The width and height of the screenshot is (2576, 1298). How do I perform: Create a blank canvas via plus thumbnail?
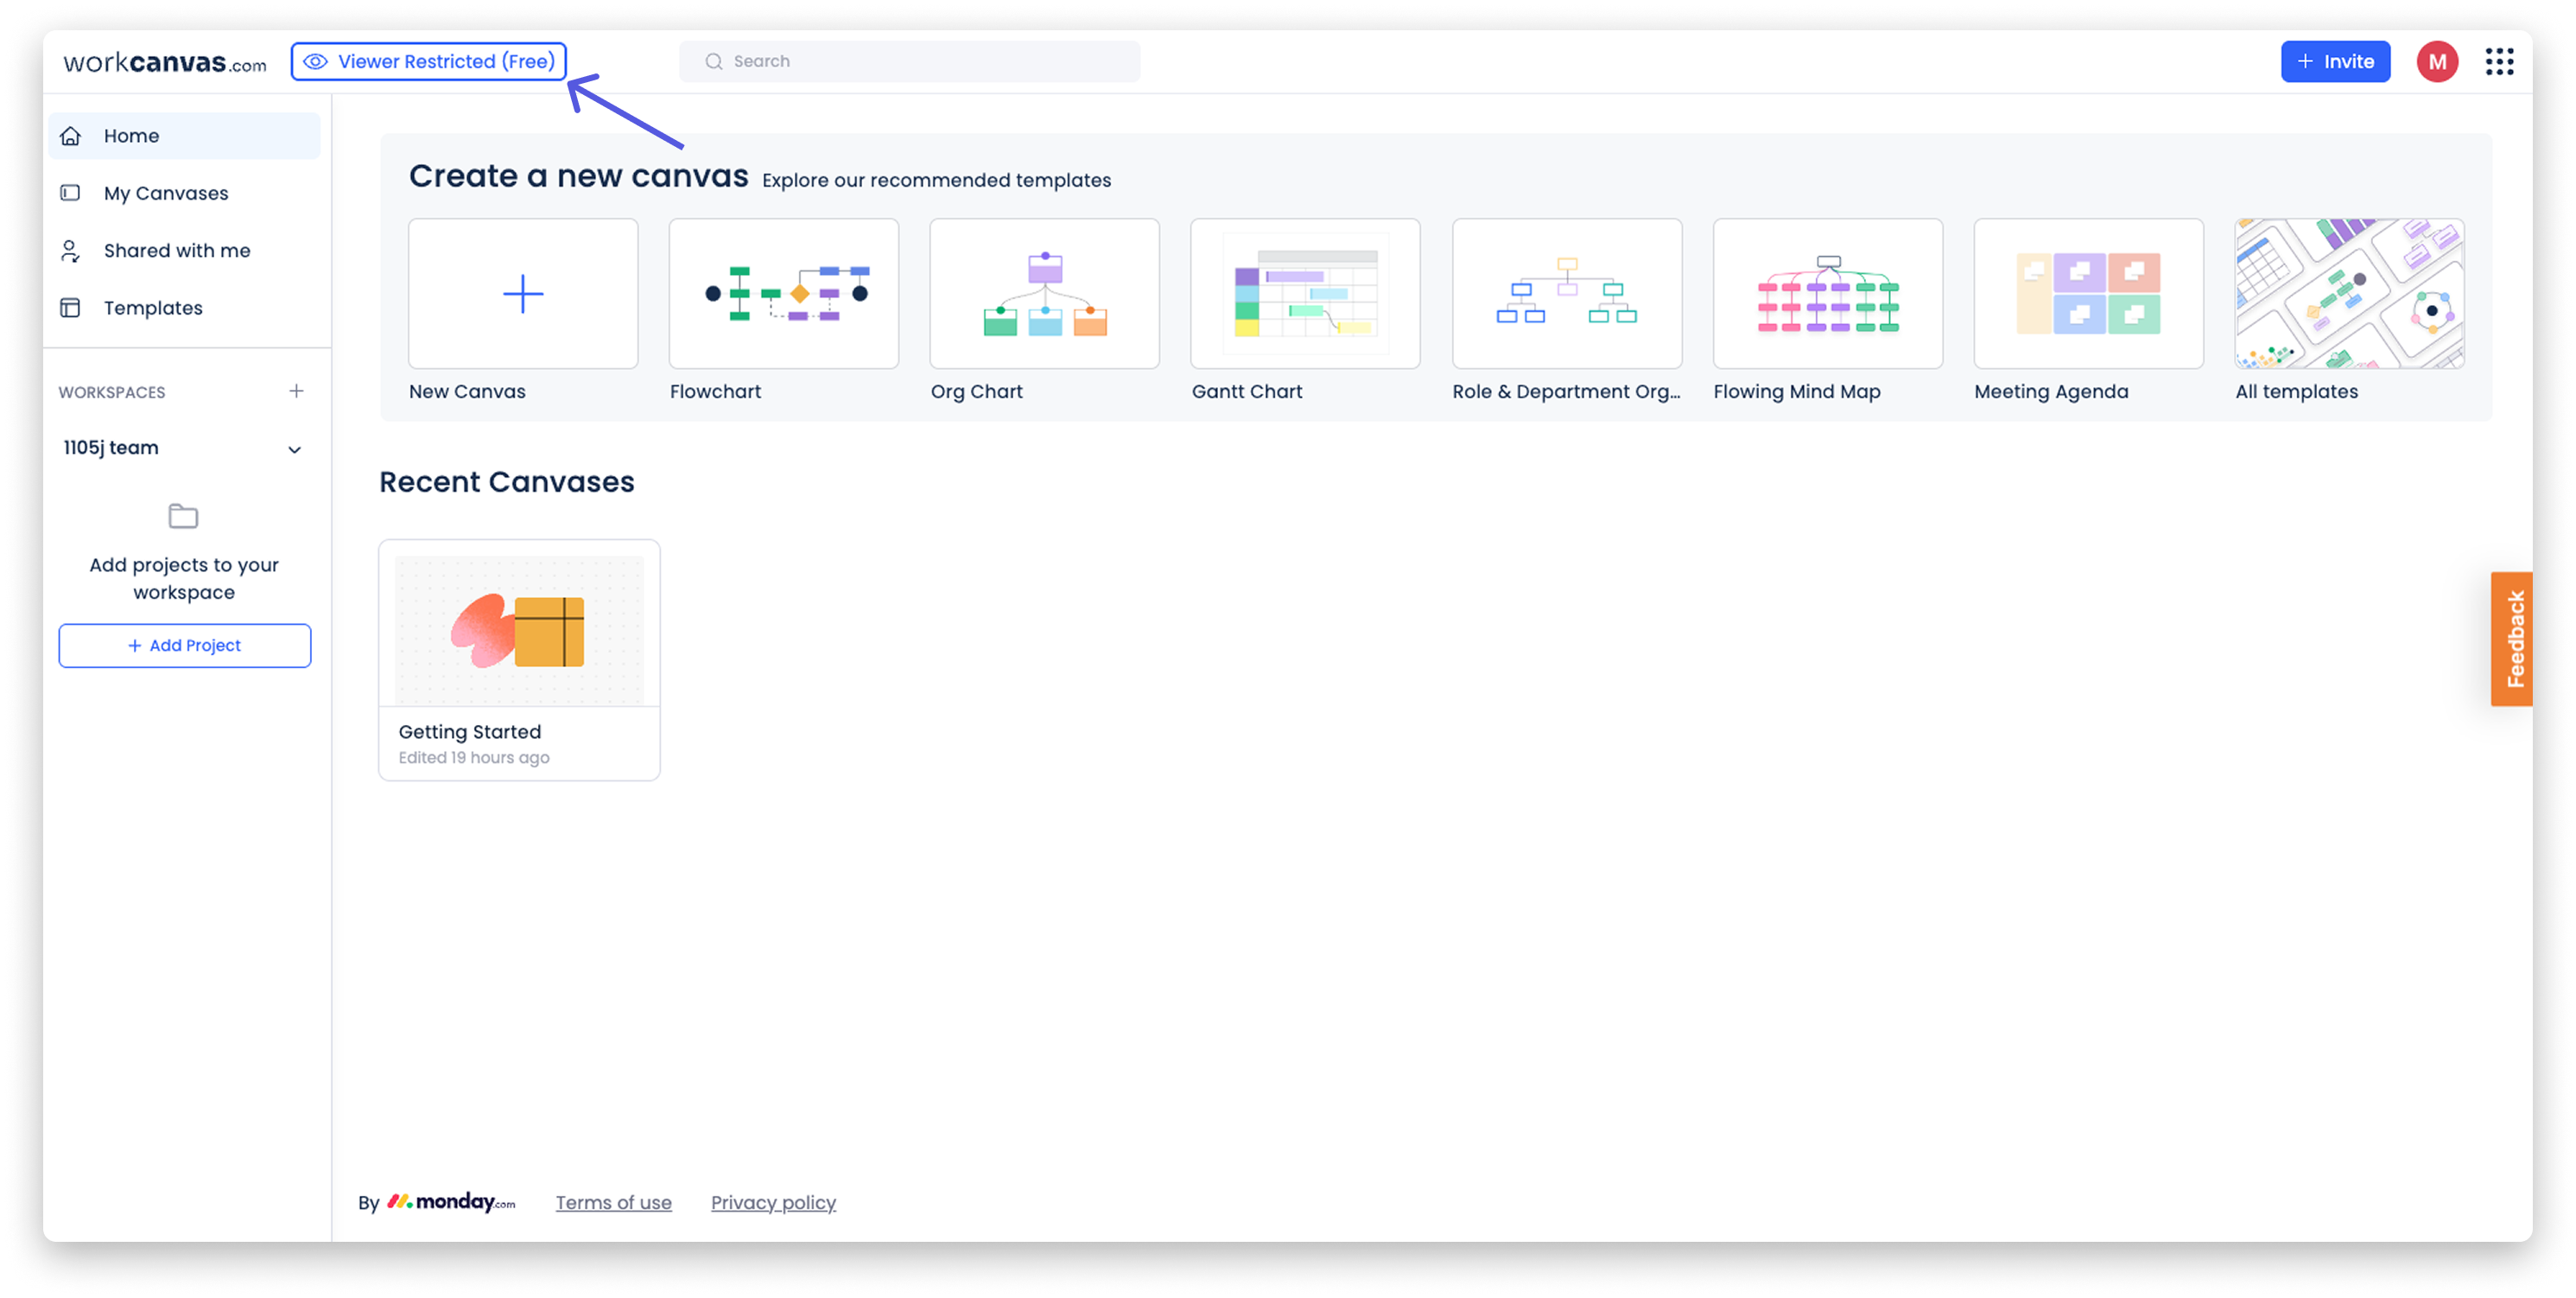[x=523, y=293]
